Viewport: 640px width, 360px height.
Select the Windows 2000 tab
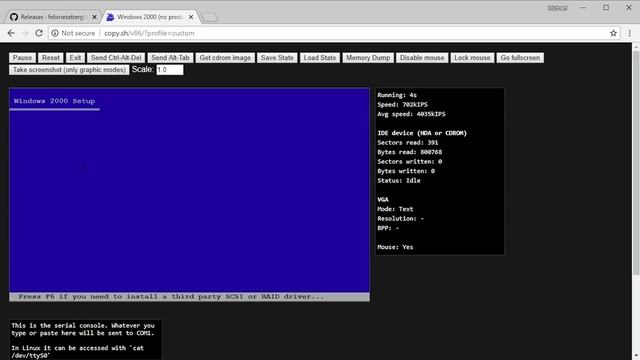coord(149,17)
